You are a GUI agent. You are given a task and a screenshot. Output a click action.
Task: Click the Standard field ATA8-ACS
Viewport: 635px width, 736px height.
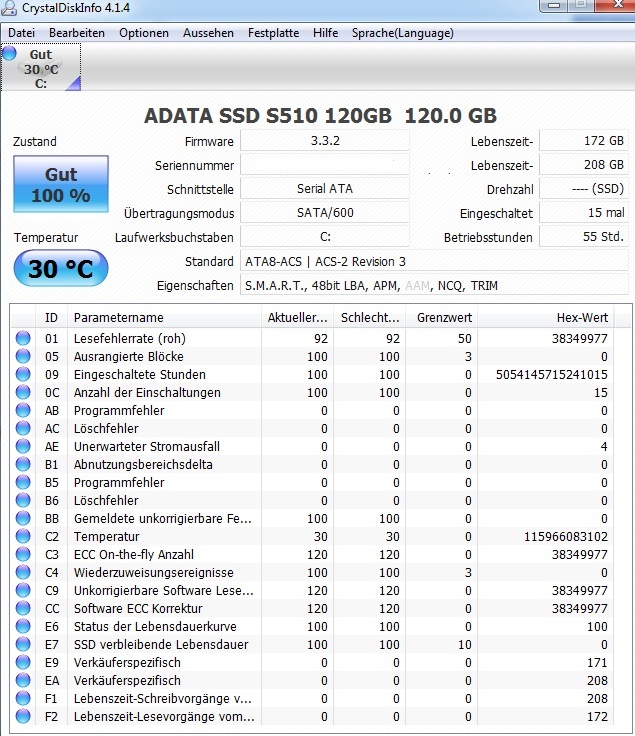pyautogui.click(x=435, y=261)
